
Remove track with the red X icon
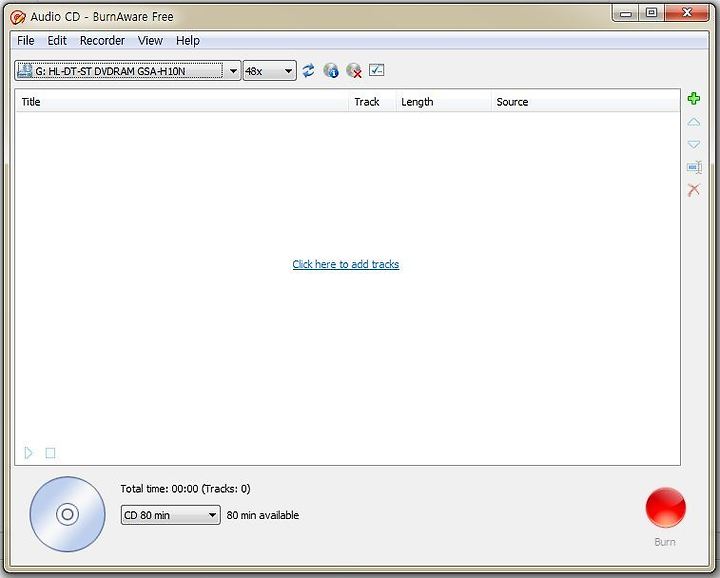(694, 190)
